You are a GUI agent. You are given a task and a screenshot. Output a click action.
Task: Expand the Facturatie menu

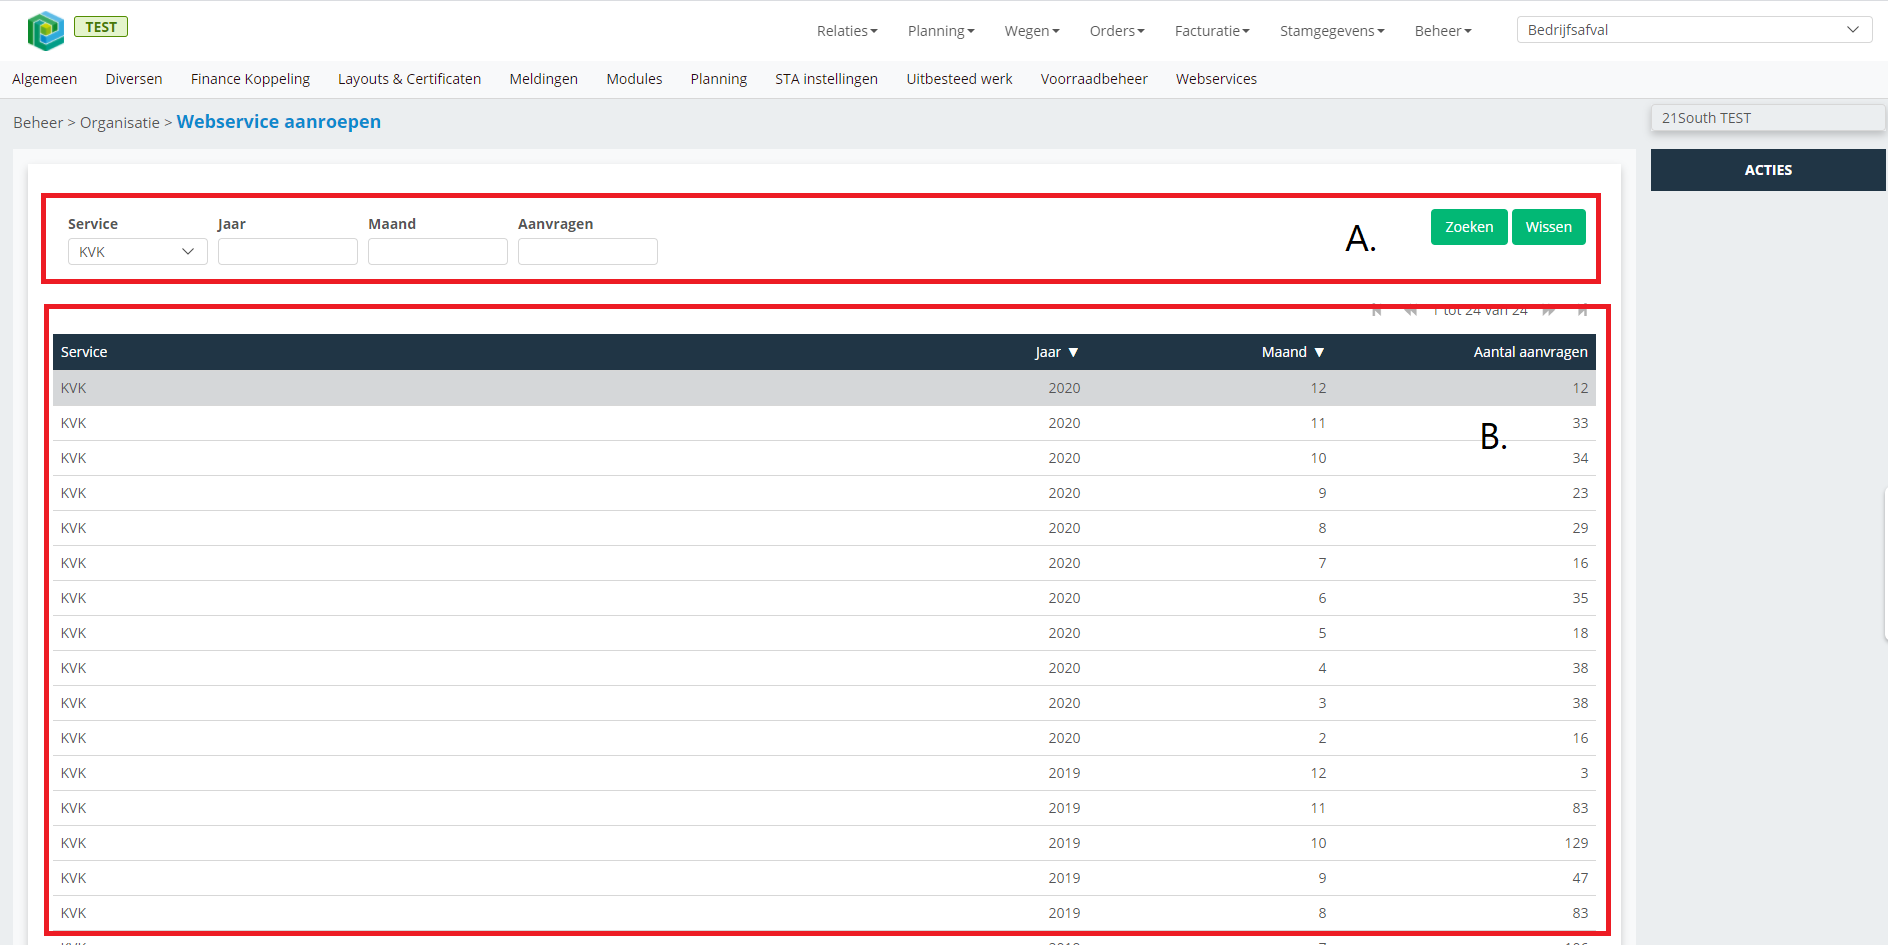1212,31
